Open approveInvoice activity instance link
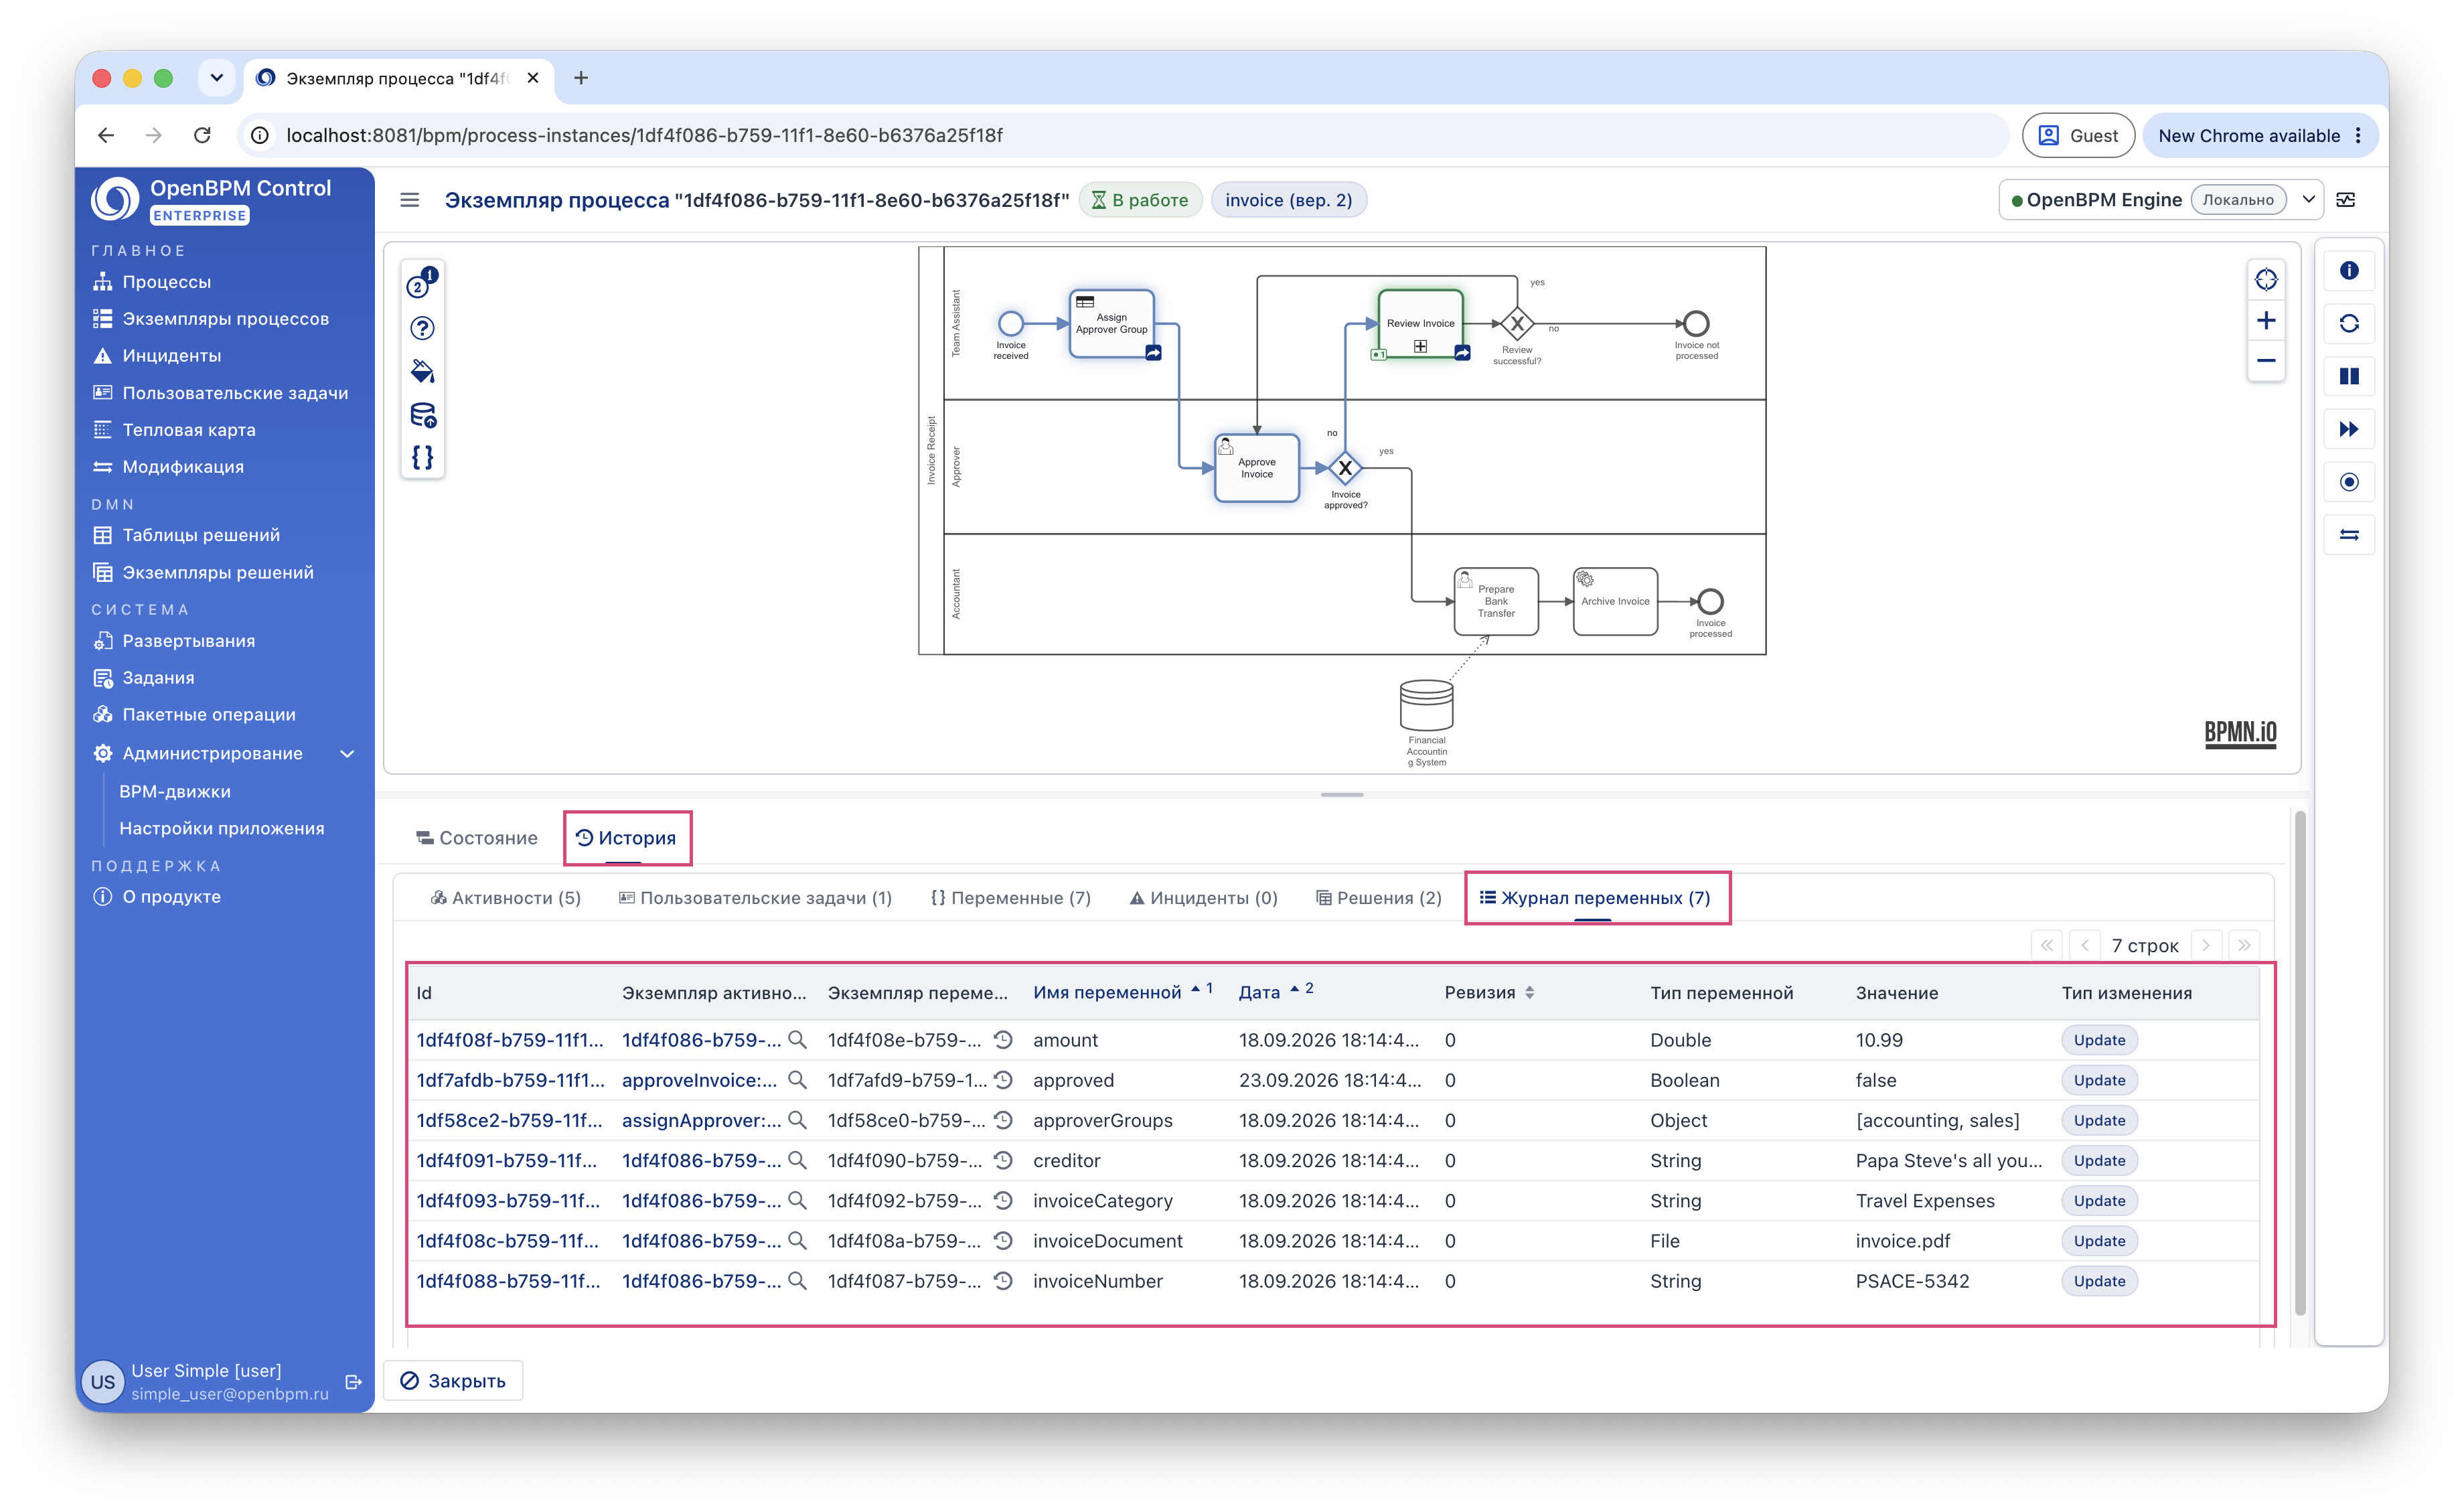 coord(699,1080)
